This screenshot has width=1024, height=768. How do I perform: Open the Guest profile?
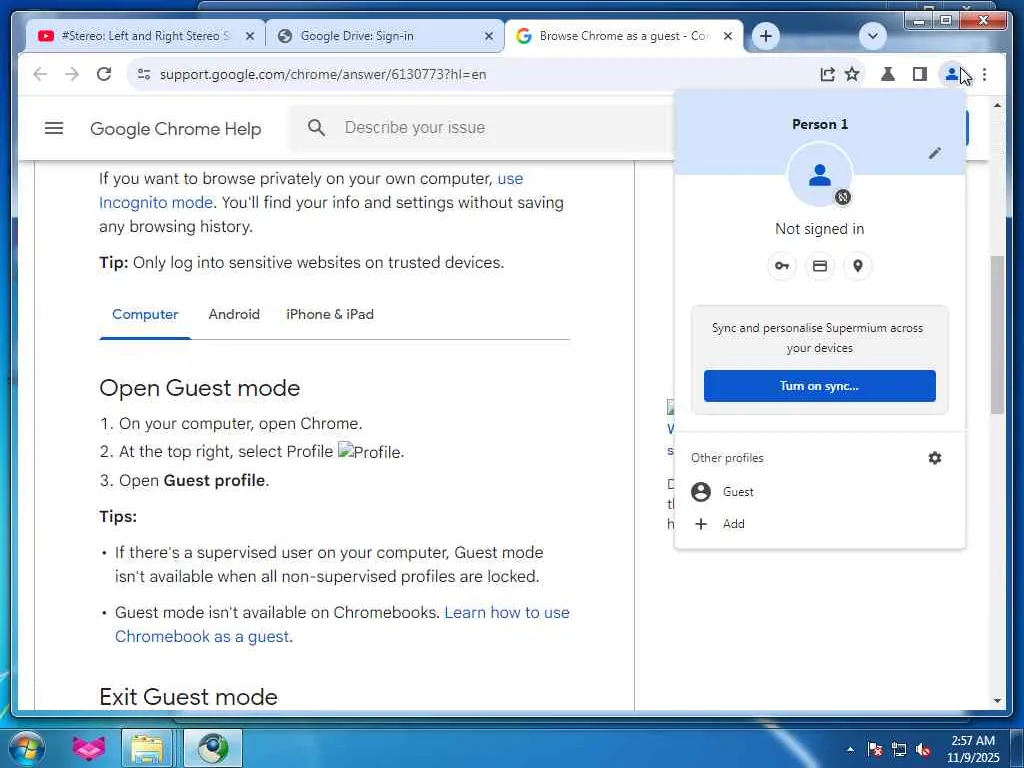(x=820, y=492)
